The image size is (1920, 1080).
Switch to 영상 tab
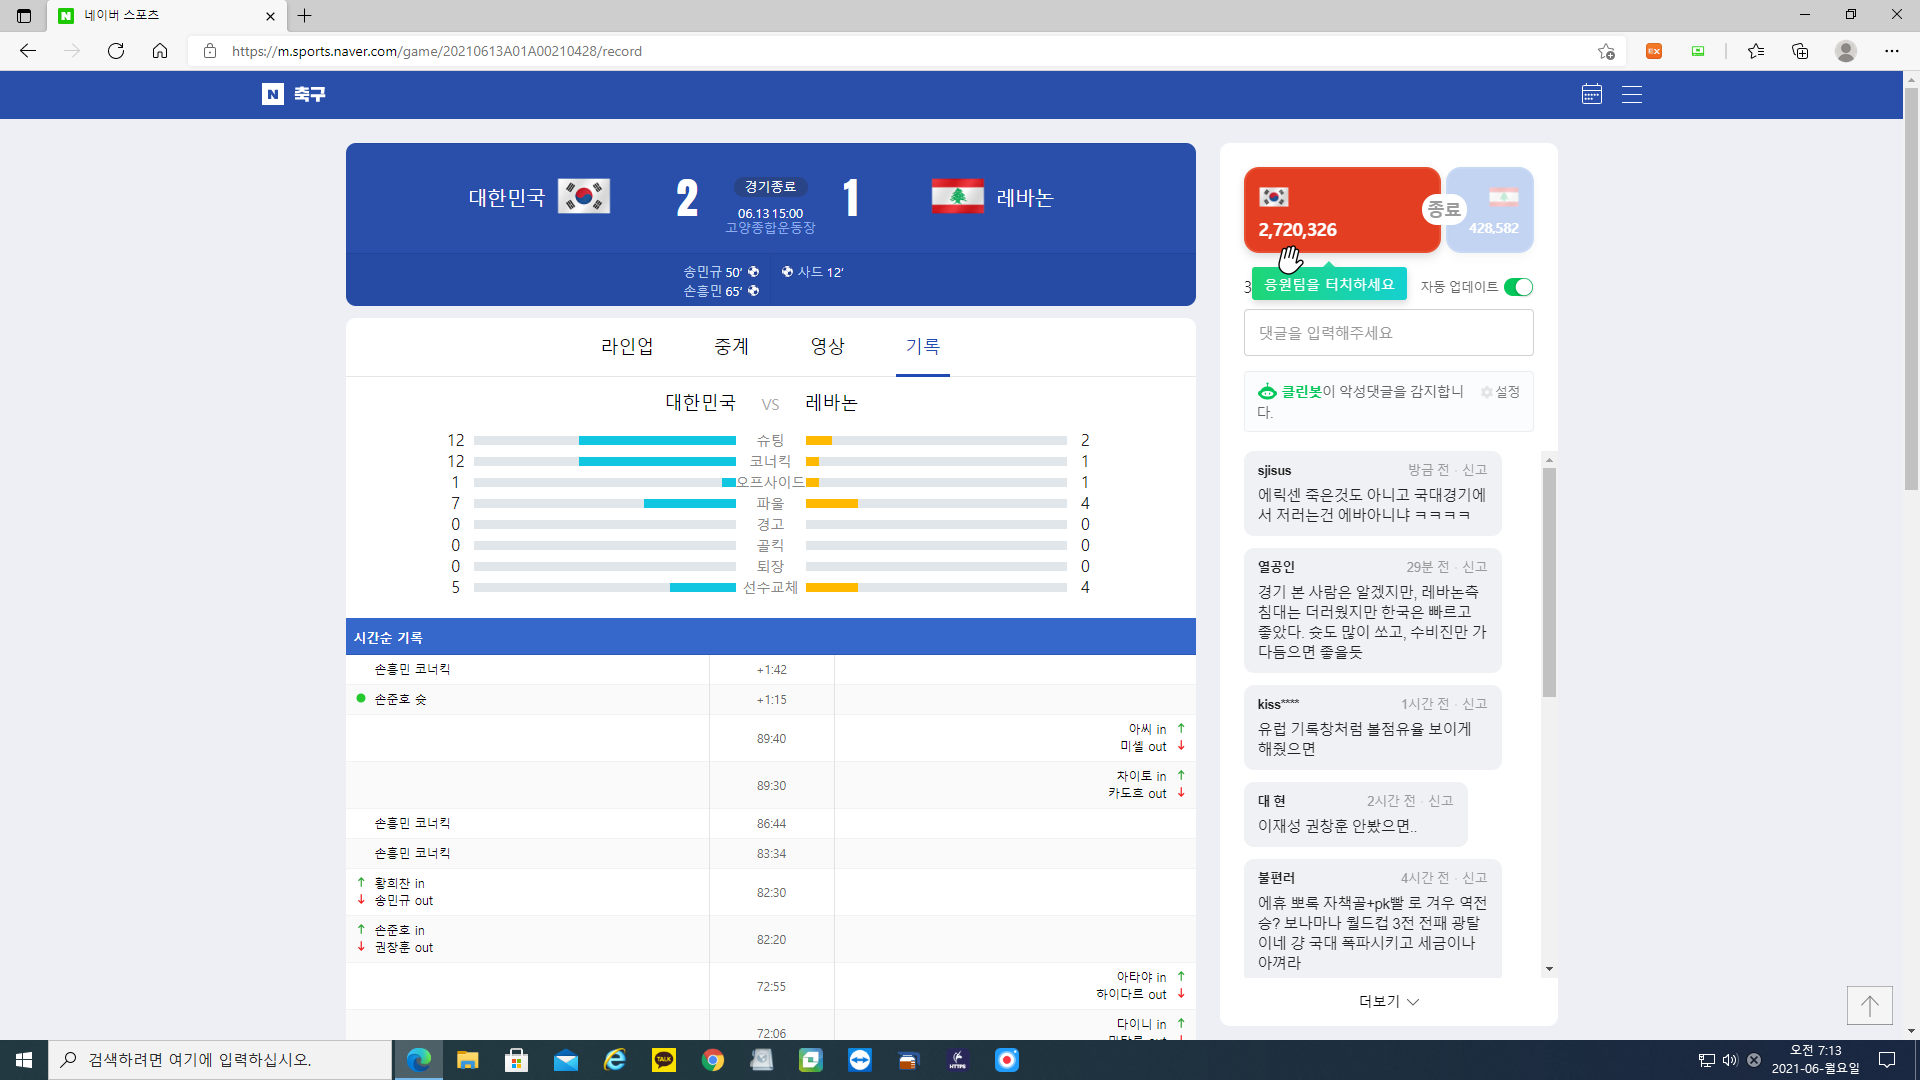tap(827, 346)
